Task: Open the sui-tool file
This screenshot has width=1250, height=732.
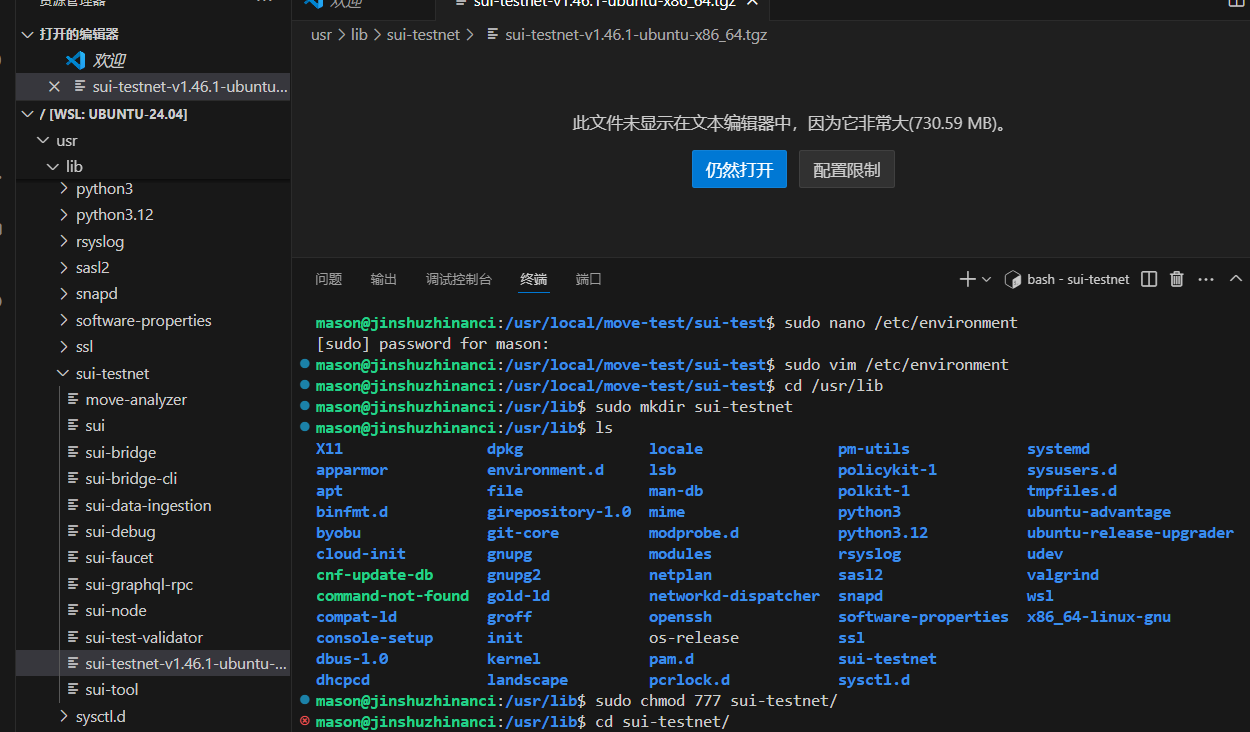Action: 112,690
